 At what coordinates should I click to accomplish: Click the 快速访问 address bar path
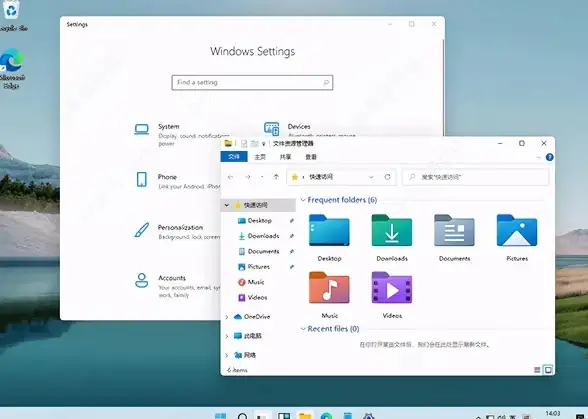tap(321, 177)
